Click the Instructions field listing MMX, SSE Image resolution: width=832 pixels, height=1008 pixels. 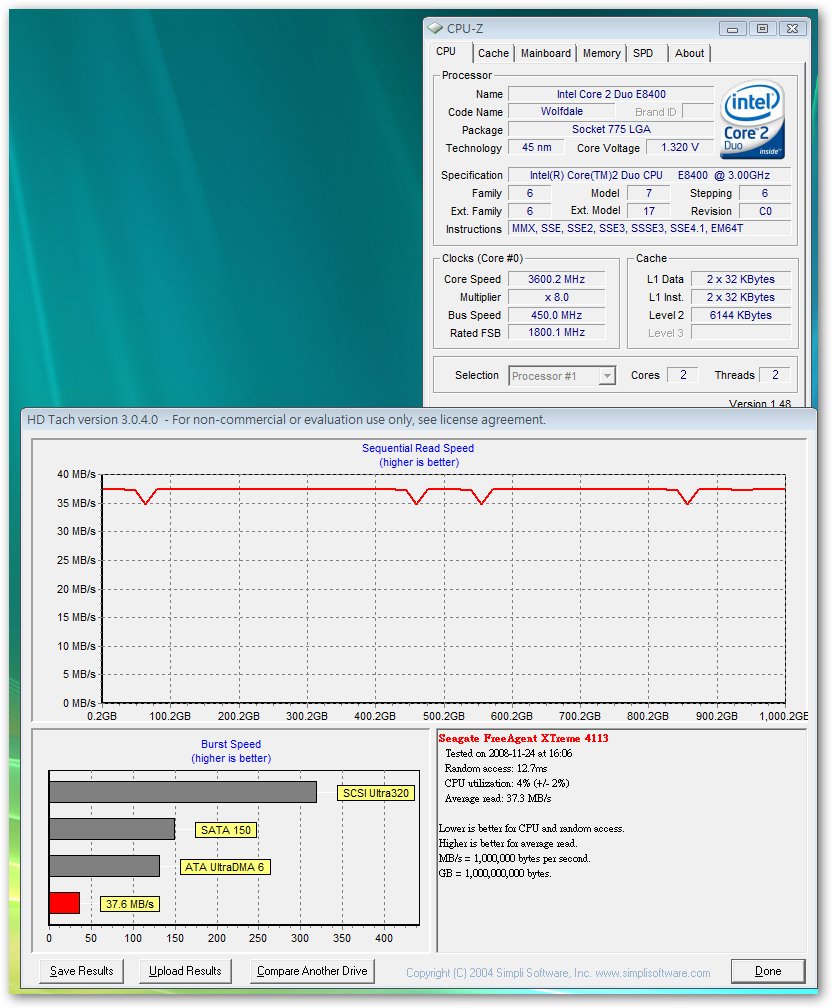[649, 228]
